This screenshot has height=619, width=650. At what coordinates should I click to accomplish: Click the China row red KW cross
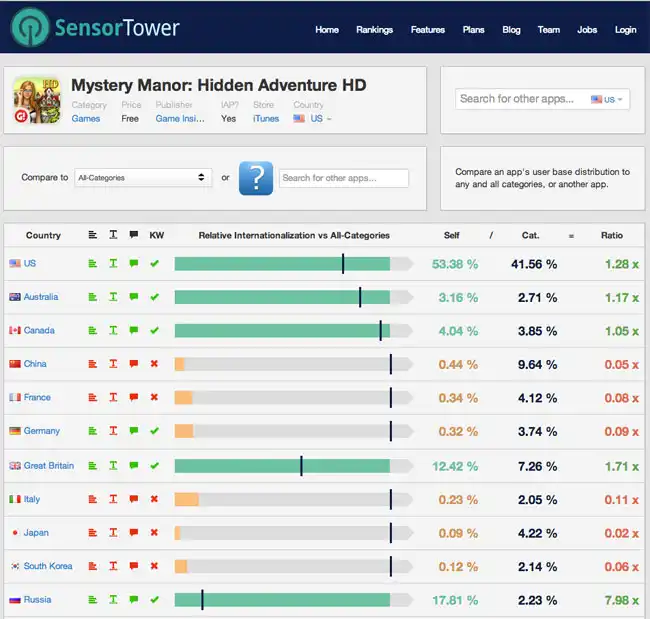tap(154, 364)
